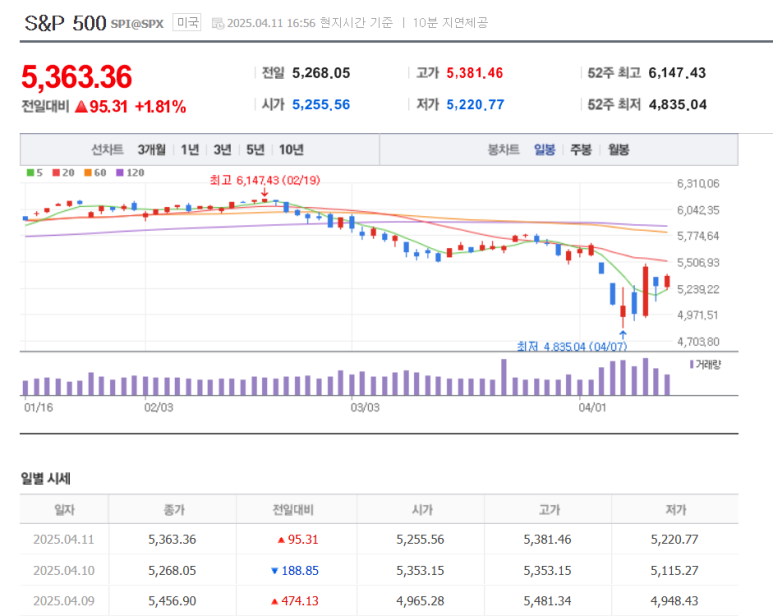This screenshot has width=773, height=616.
Task: Click the 시가 column header in the table
Action: [x=422, y=510]
